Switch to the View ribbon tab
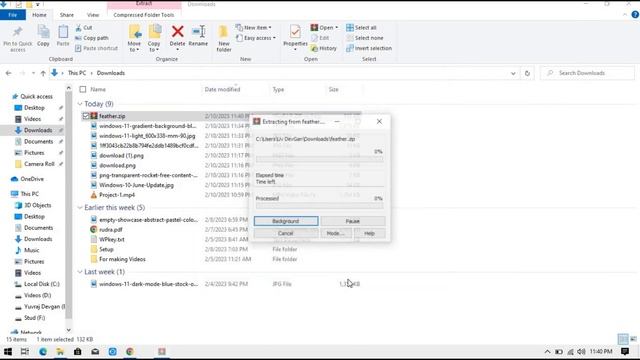 (x=93, y=15)
